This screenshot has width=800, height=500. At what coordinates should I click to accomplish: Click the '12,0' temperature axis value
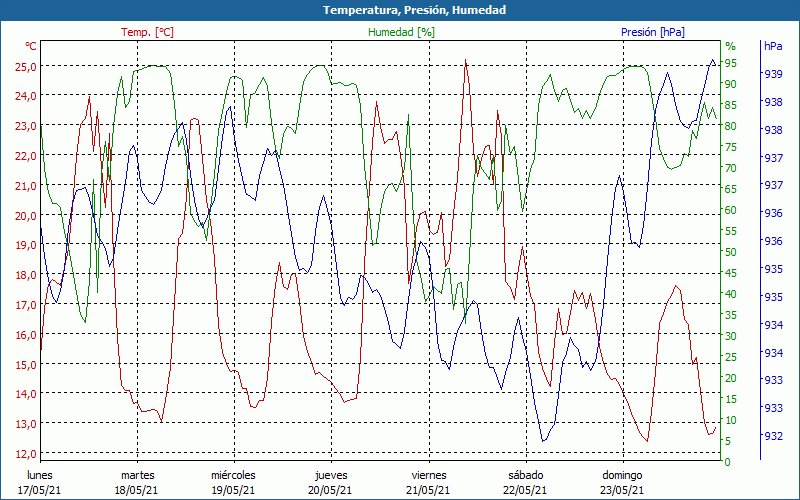tap(26, 454)
